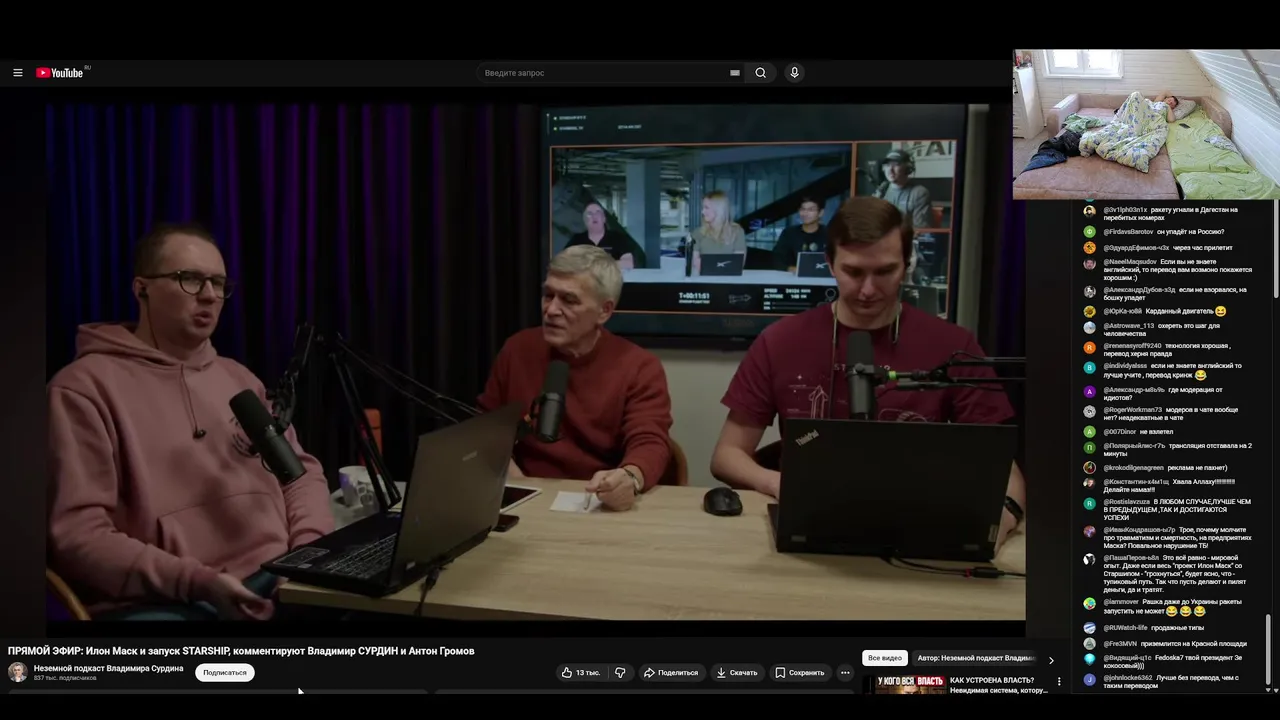Select message 'Хвала Аллаху! Делайте намаз'

tap(1170, 486)
